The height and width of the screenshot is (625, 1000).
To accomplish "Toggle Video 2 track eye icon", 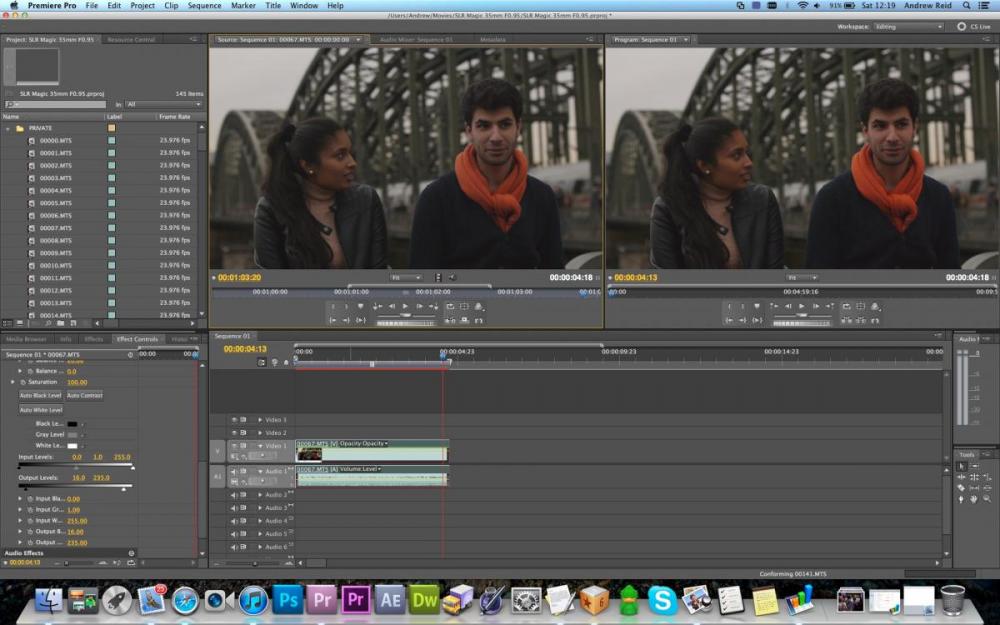I will 234,433.
